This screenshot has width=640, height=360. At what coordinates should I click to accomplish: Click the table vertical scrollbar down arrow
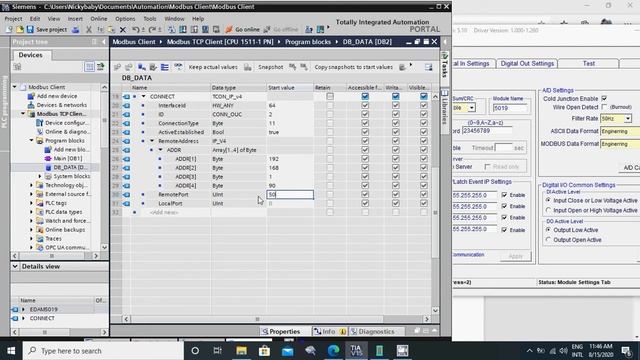[x=435, y=310]
